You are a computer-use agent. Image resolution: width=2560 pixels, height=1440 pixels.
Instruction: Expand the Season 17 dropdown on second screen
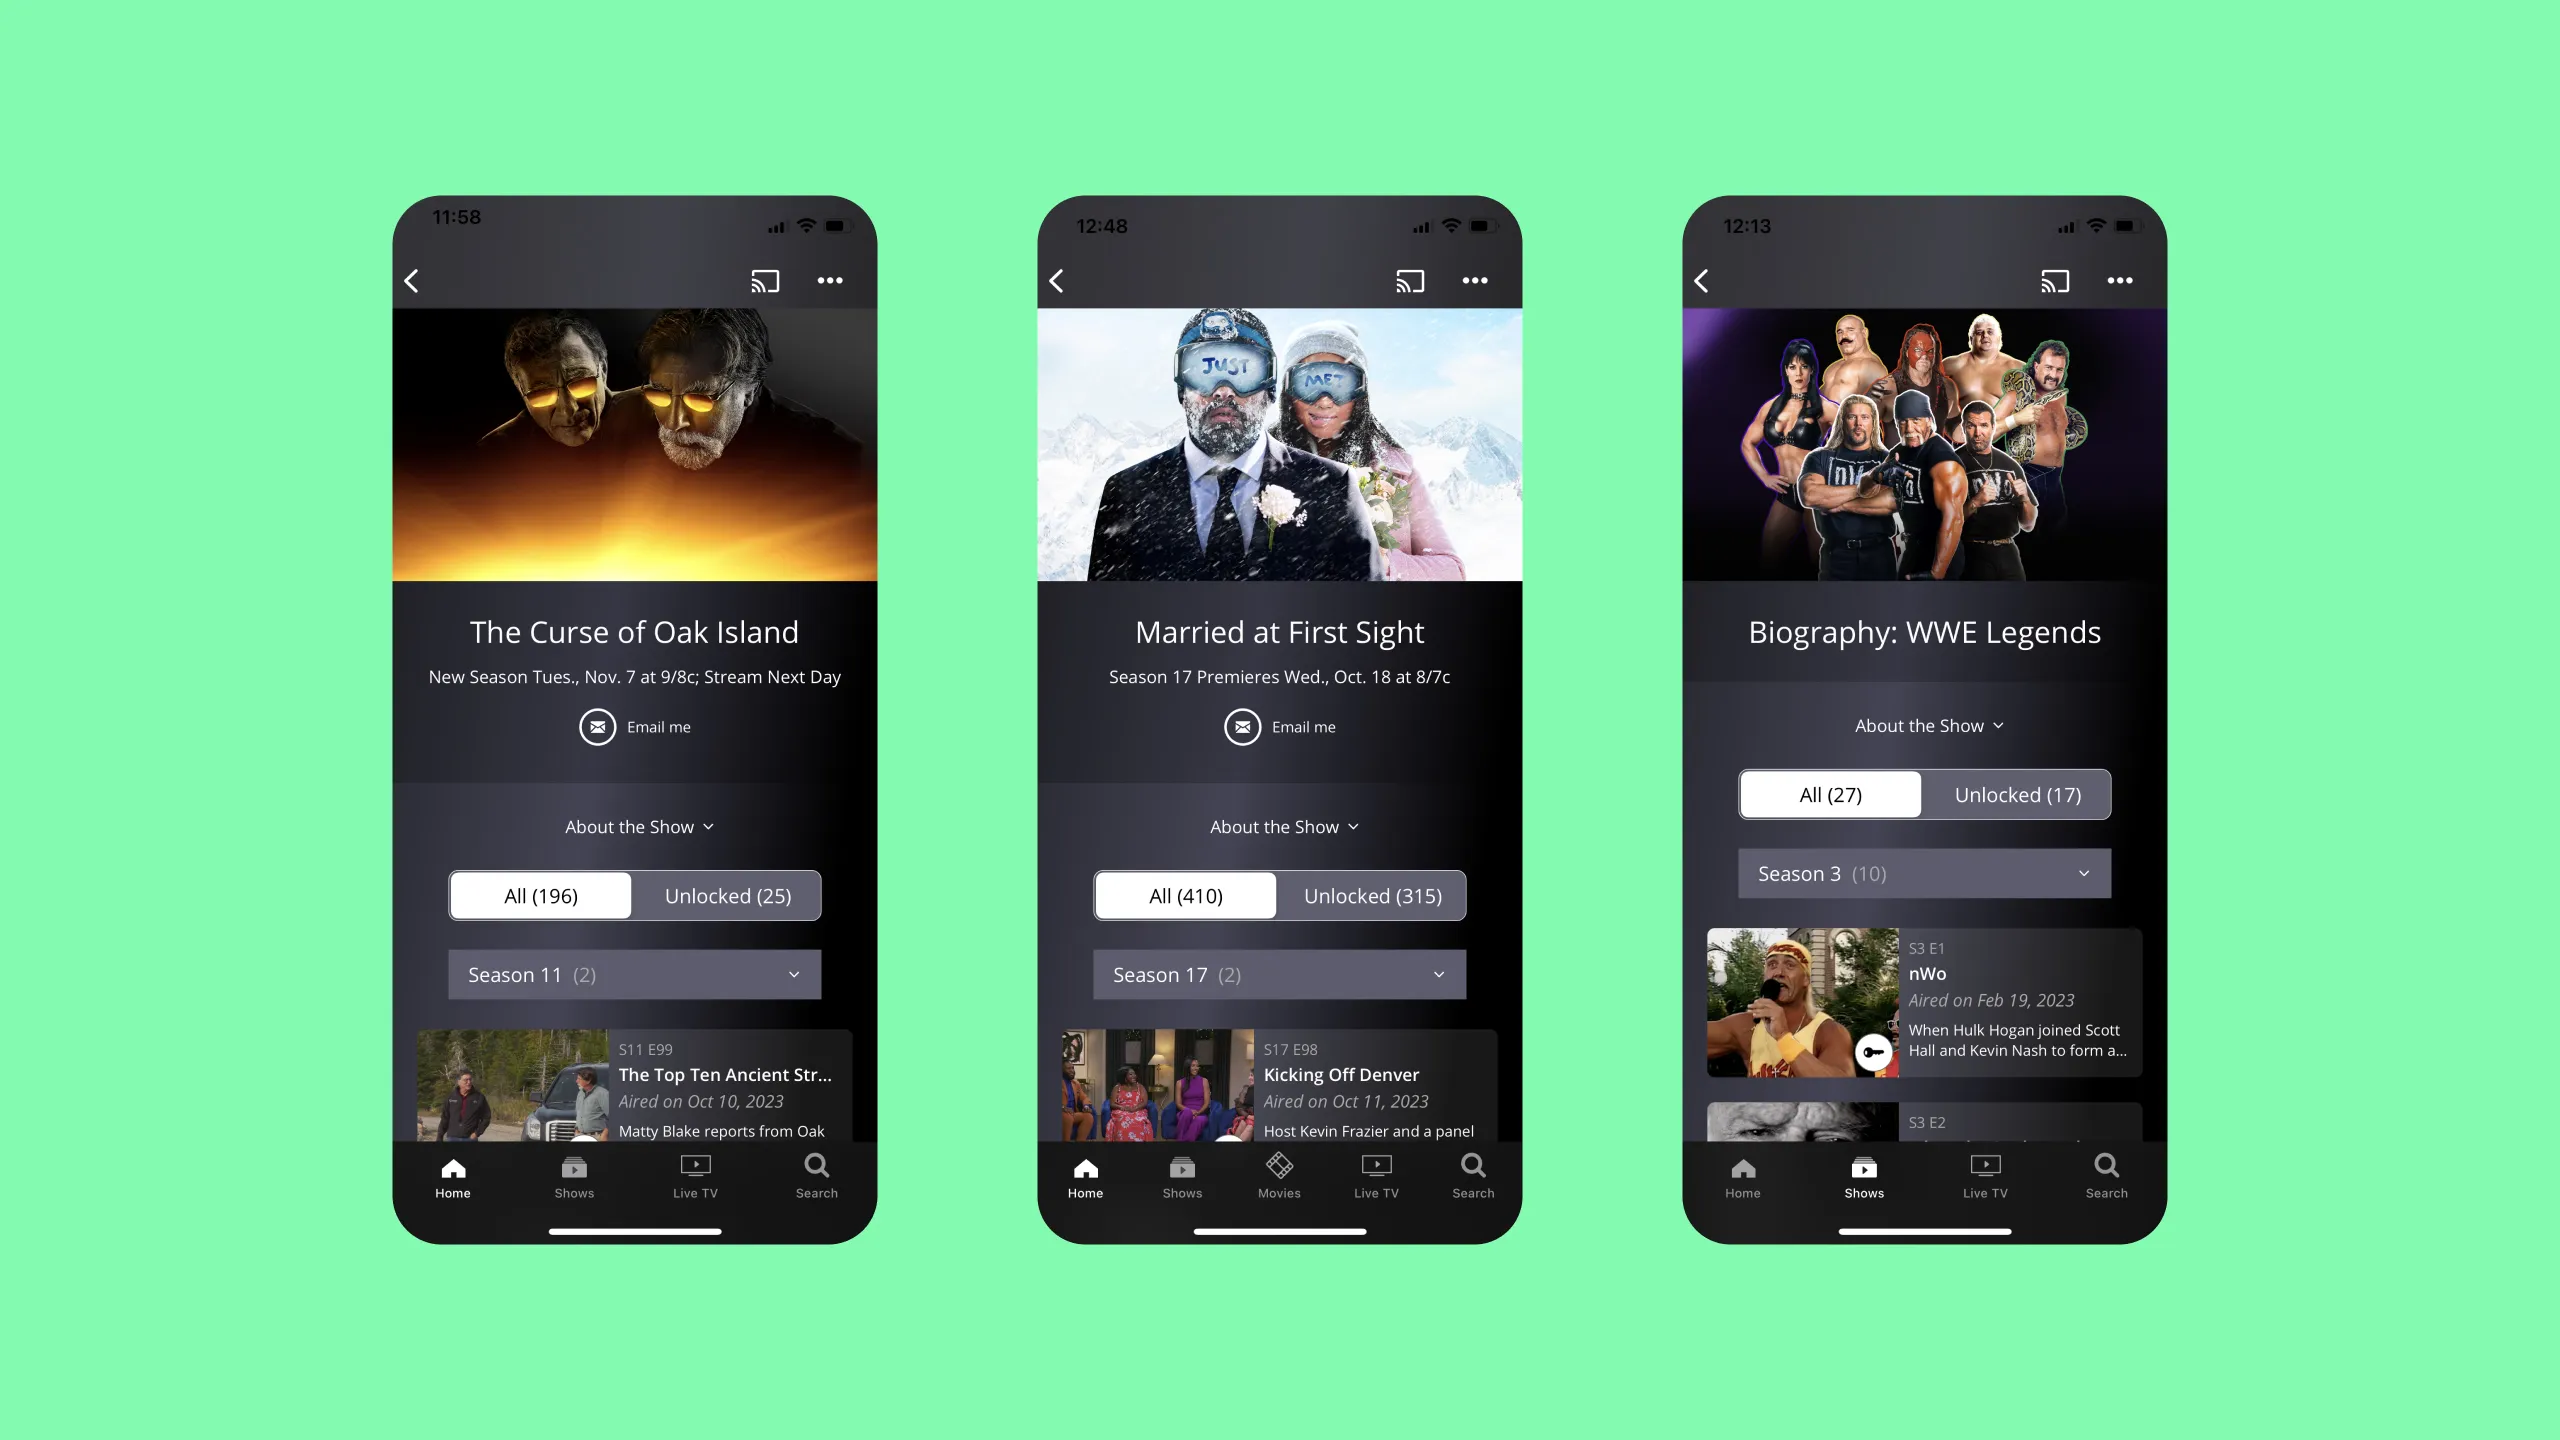[1280, 974]
